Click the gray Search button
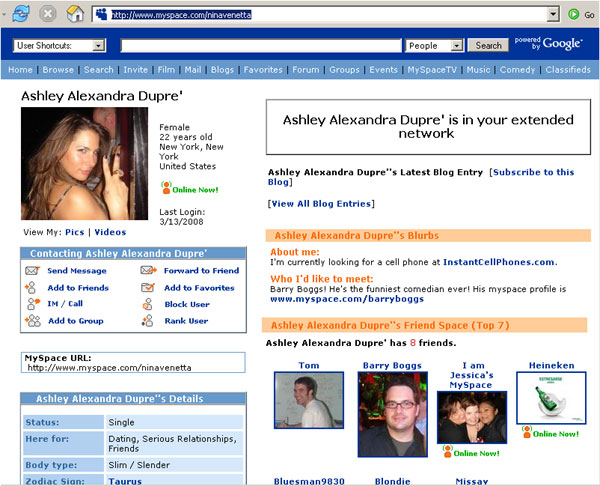600x486 pixels. pos(488,46)
